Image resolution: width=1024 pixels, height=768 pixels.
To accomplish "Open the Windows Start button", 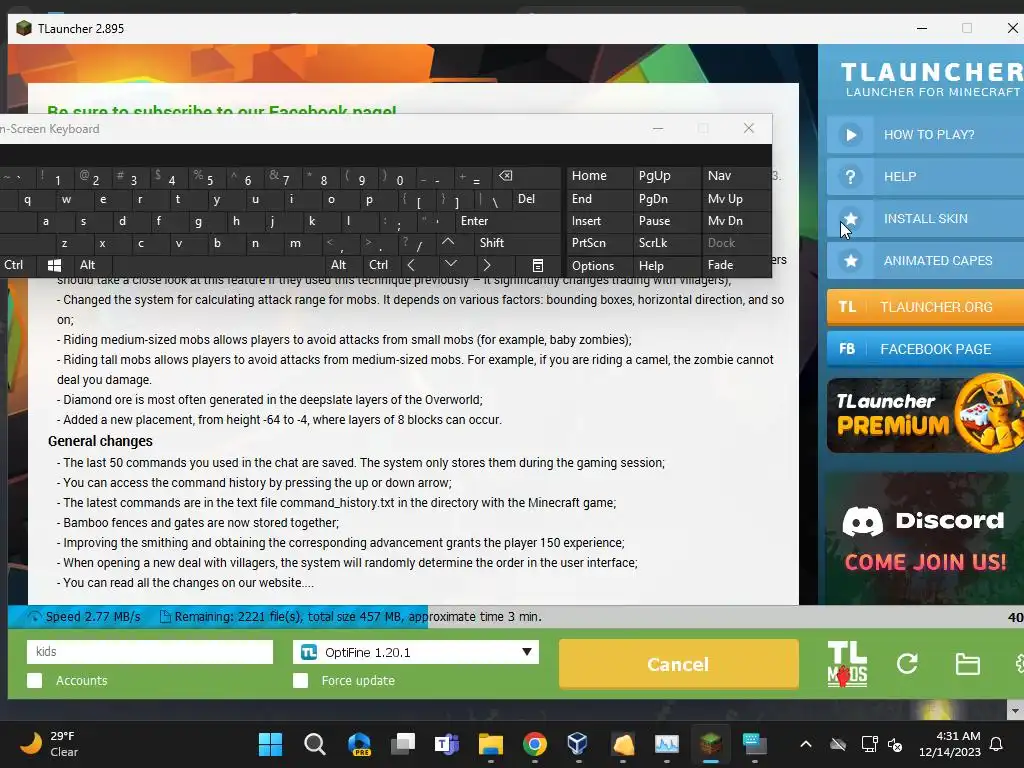I will click(x=270, y=744).
